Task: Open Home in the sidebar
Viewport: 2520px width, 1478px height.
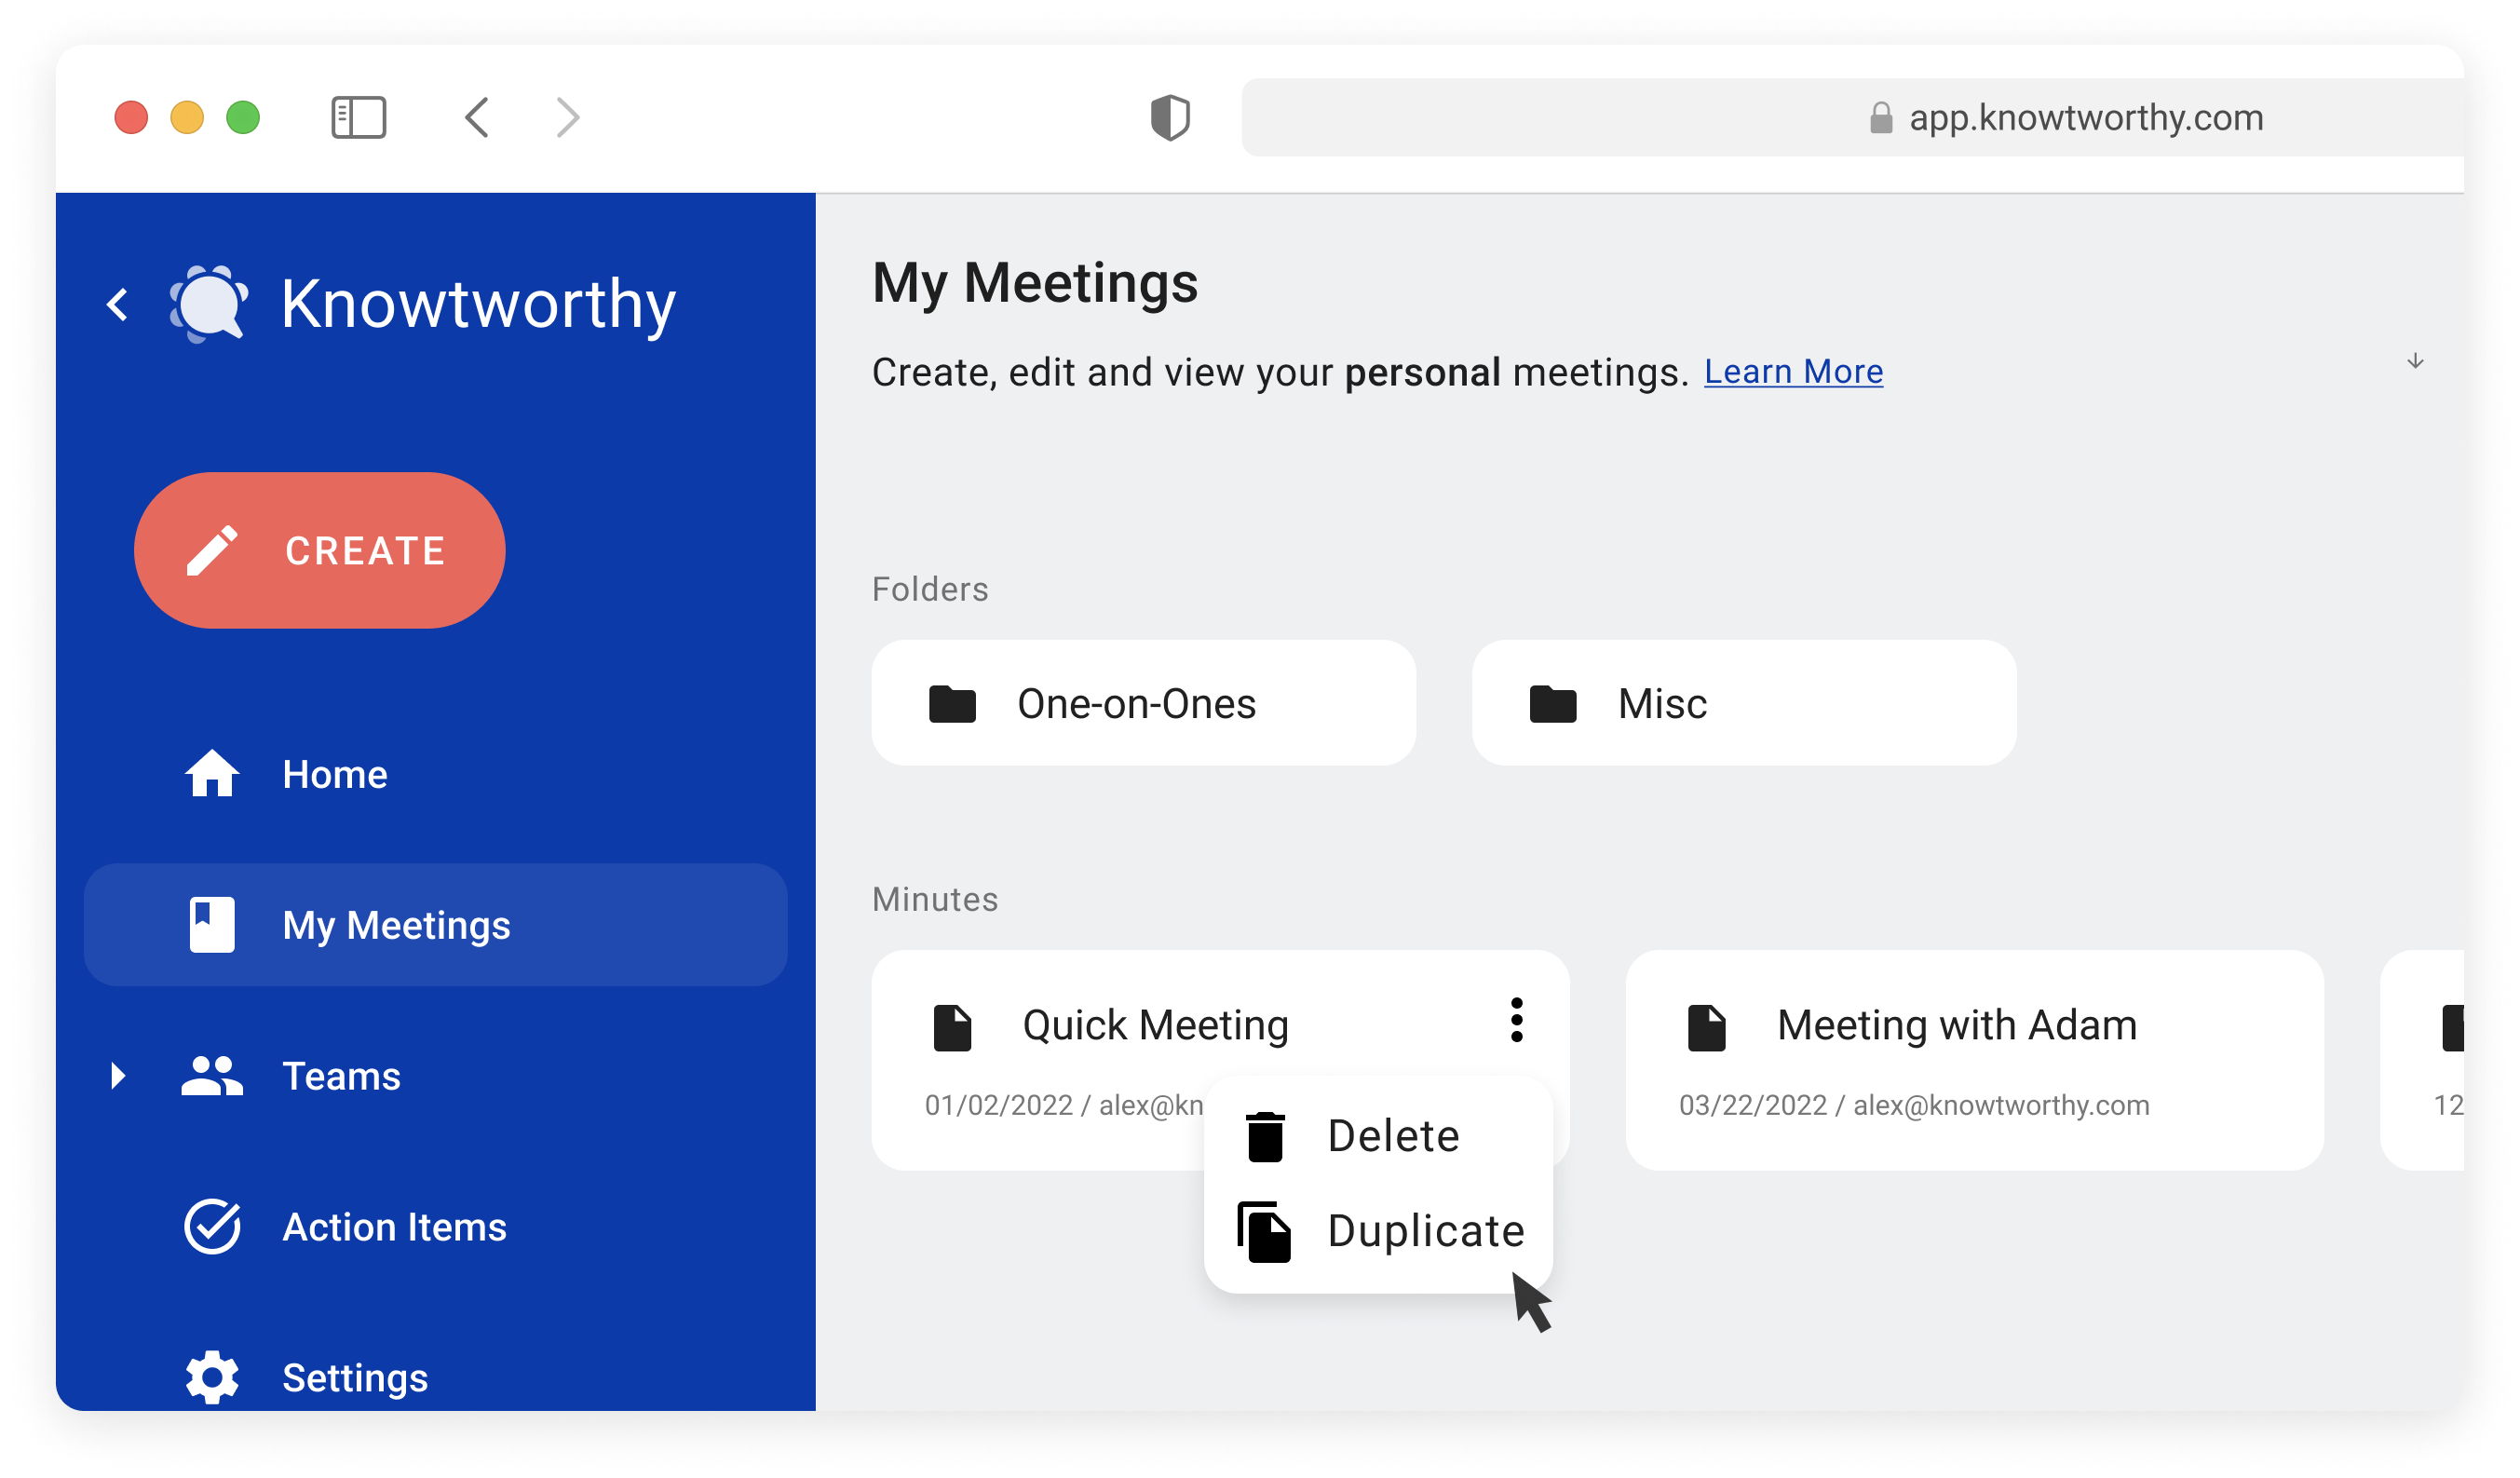Action: 435,774
